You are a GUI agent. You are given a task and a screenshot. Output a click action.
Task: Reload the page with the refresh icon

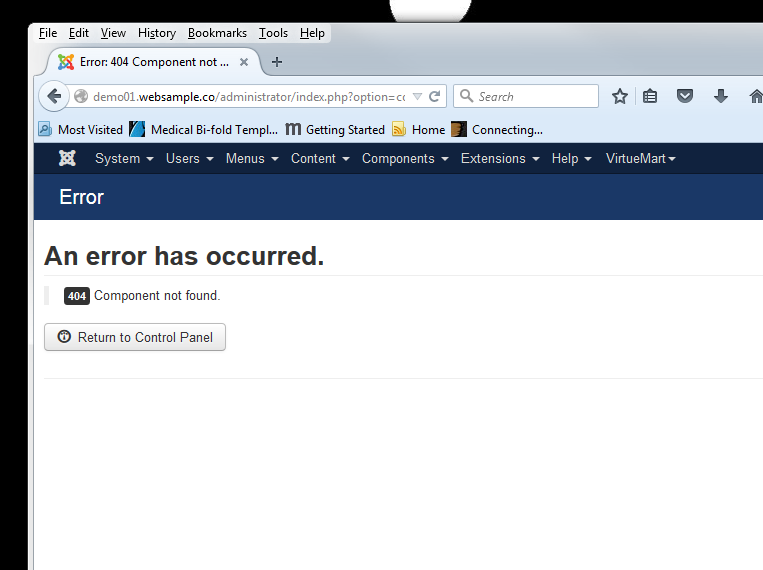pos(435,97)
